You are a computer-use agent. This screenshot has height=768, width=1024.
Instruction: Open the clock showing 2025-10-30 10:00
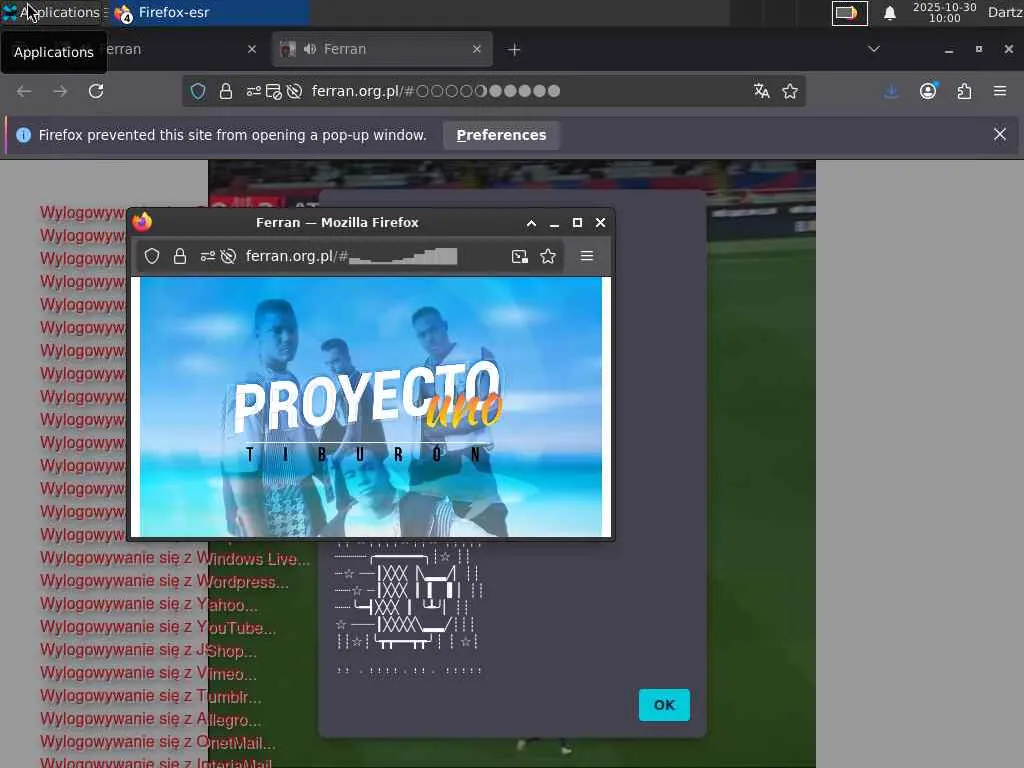tap(944, 12)
